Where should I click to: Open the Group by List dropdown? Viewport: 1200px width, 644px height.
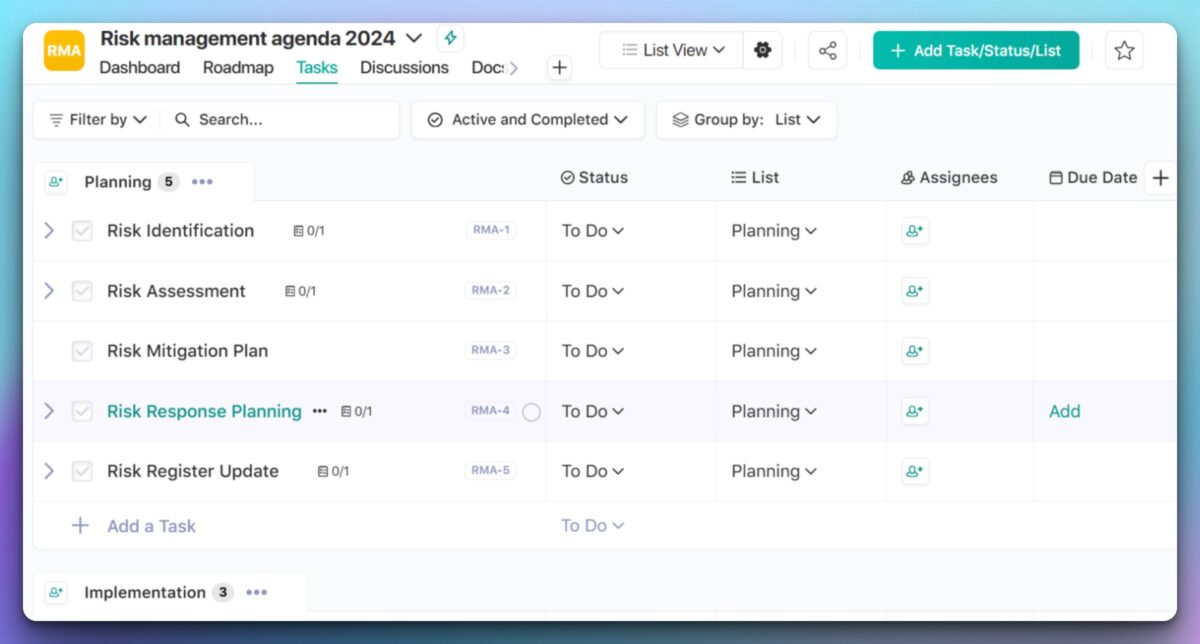(746, 119)
